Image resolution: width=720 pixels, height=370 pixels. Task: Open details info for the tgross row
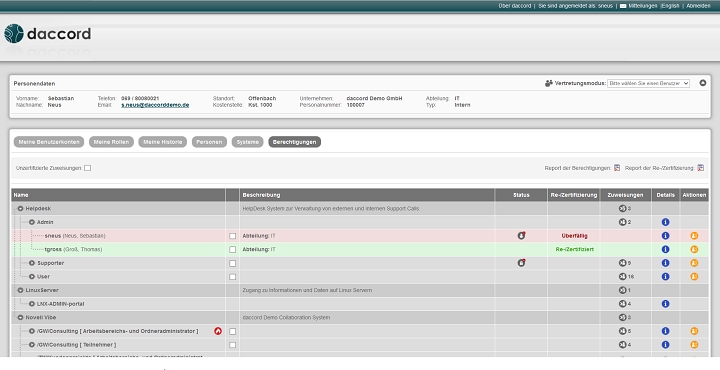click(665, 250)
